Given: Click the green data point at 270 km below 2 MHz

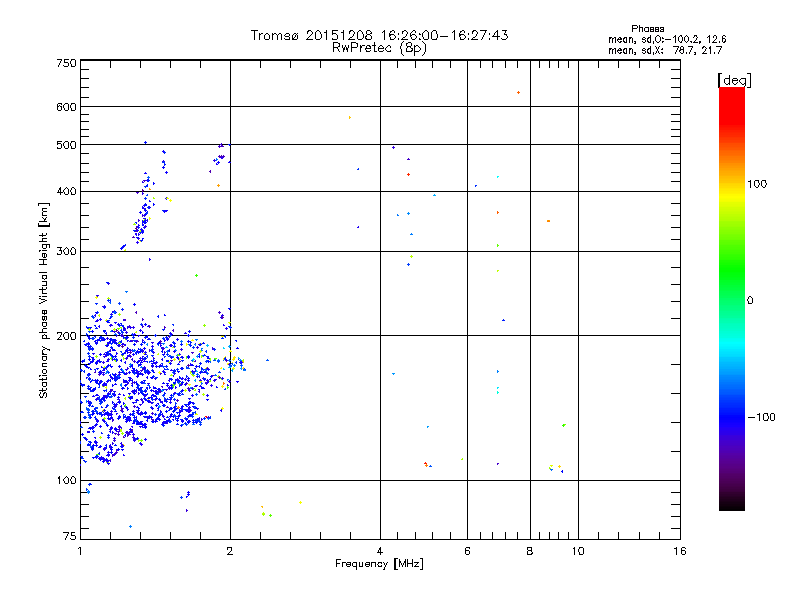Looking at the screenshot, I should point(196,276).
